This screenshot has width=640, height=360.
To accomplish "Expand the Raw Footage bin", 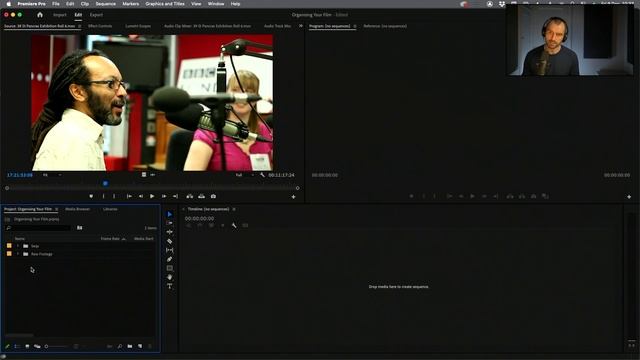I will pyautogui.click(x=18, y=254).
